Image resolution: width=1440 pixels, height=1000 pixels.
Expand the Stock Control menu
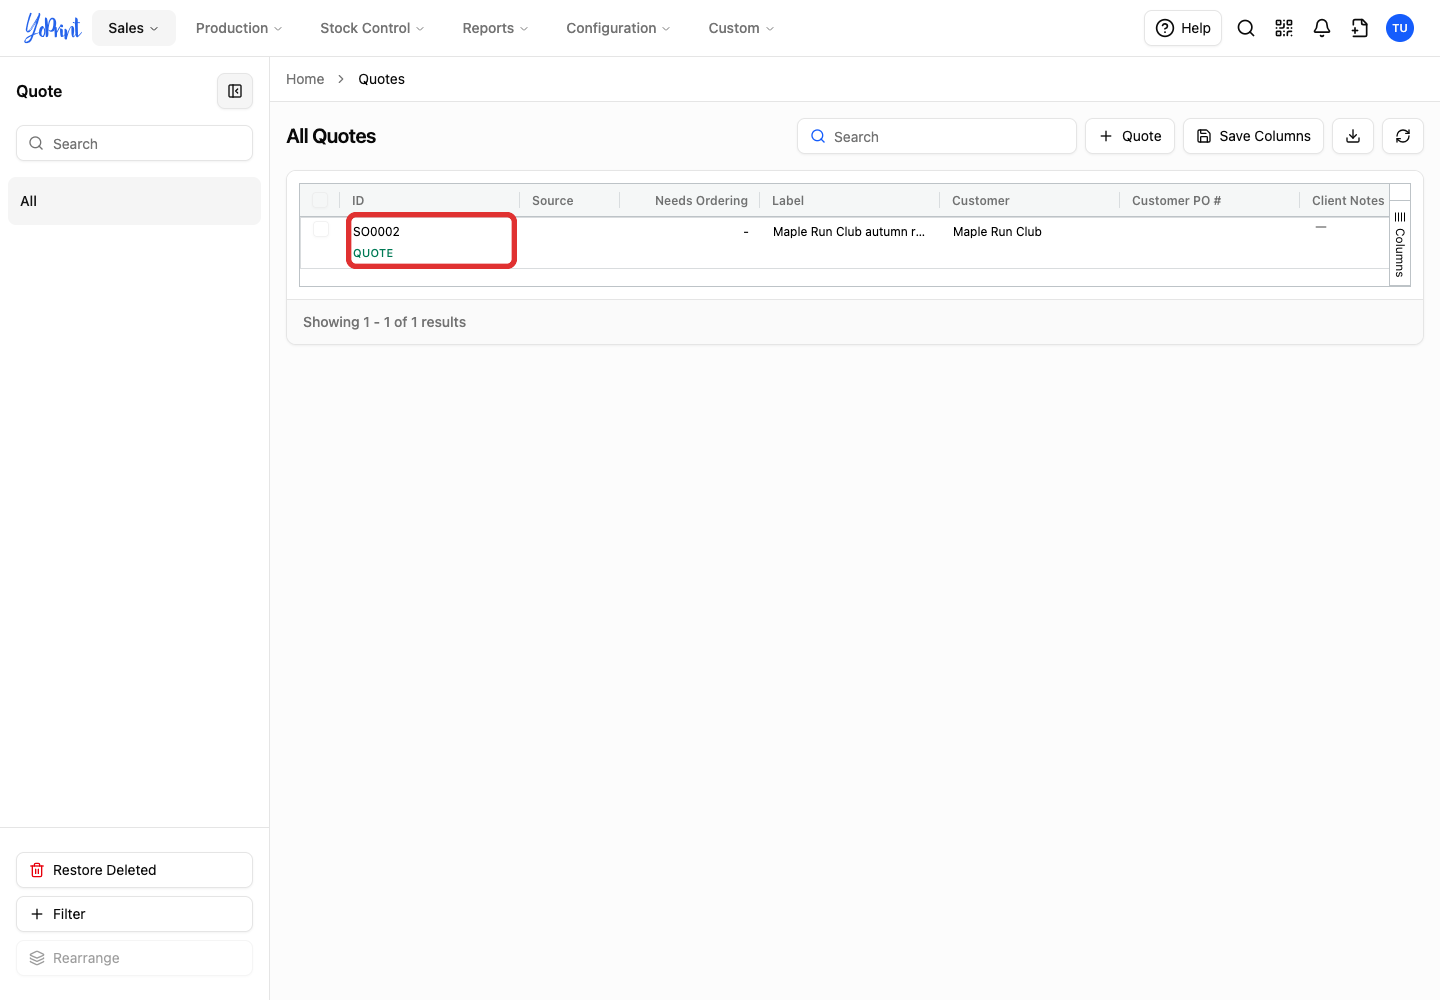(372, 28)
